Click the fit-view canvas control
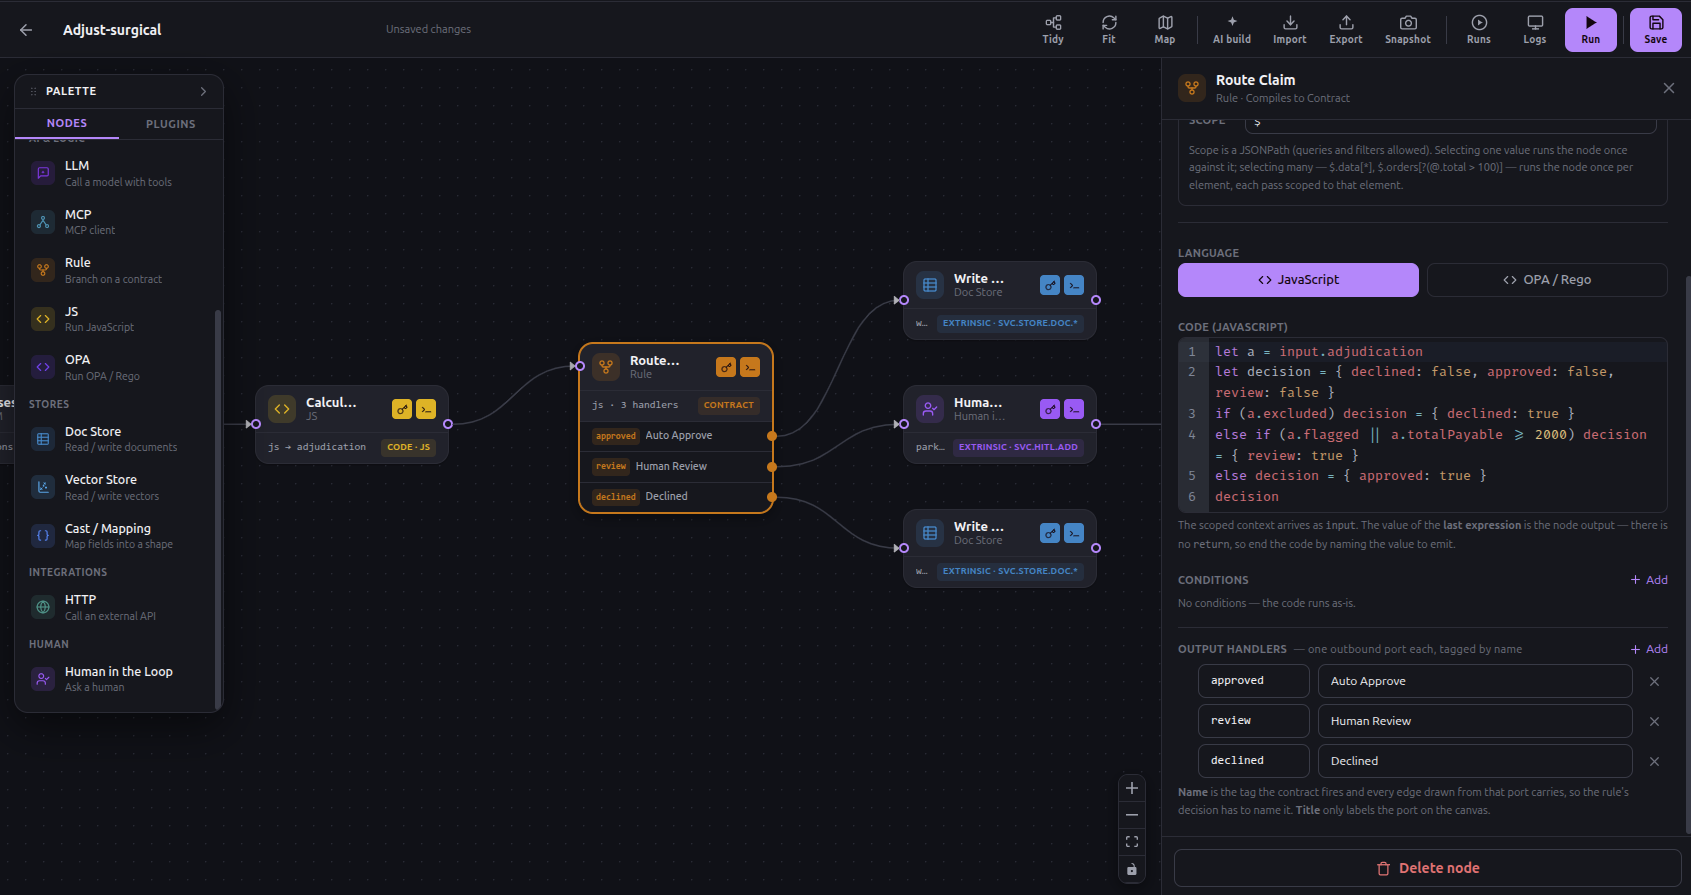This screenshot has width=1691, height=895. tap(1132, 842)
